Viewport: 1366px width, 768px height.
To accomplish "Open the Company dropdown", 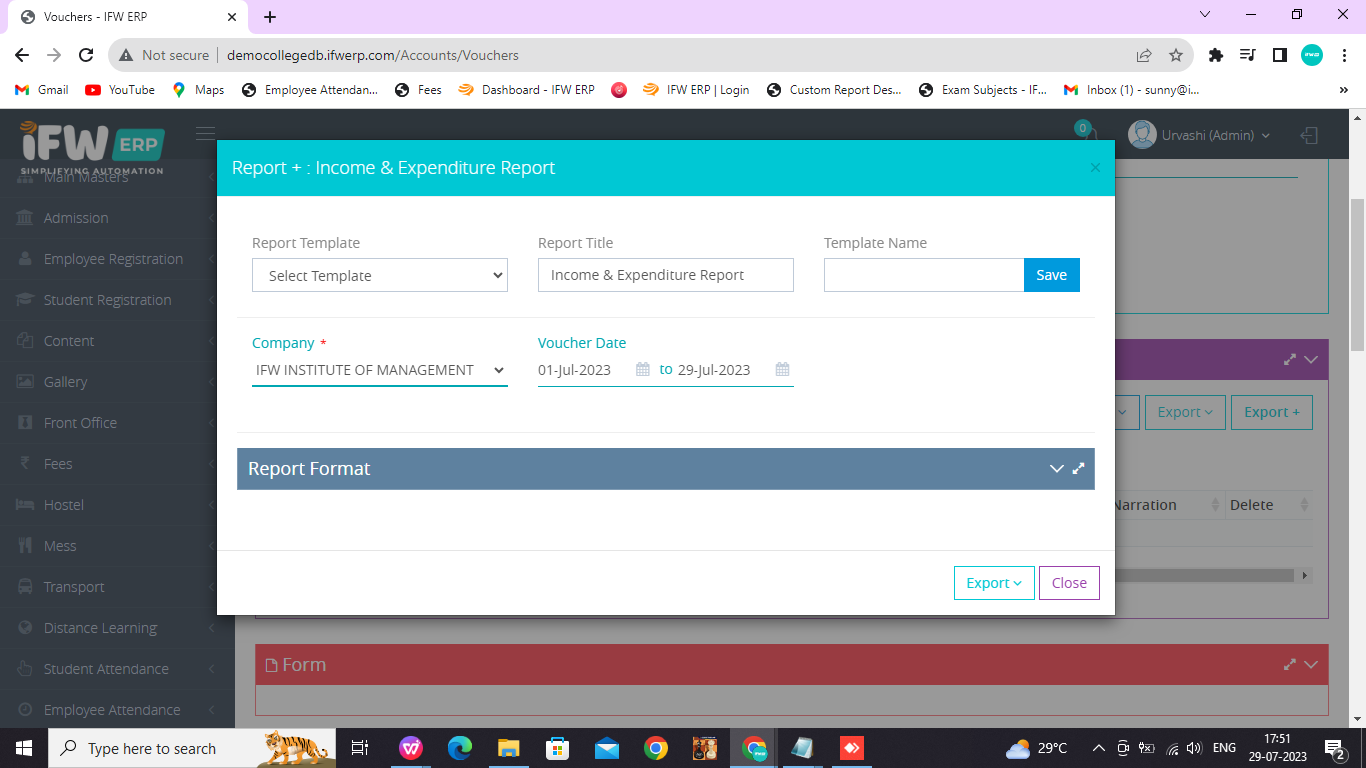I will click(380, 370).
